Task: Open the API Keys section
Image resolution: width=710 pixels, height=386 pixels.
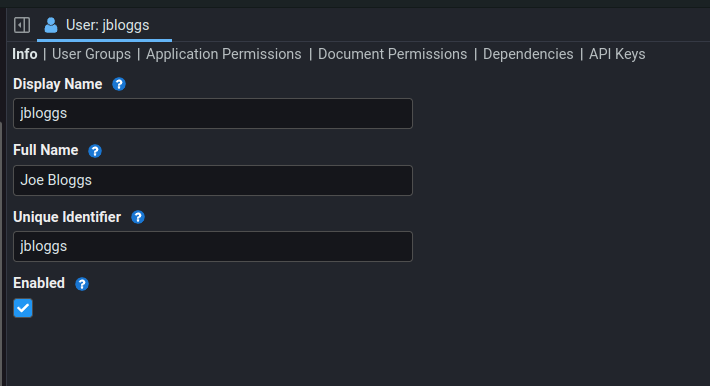Action: (617, 54)
